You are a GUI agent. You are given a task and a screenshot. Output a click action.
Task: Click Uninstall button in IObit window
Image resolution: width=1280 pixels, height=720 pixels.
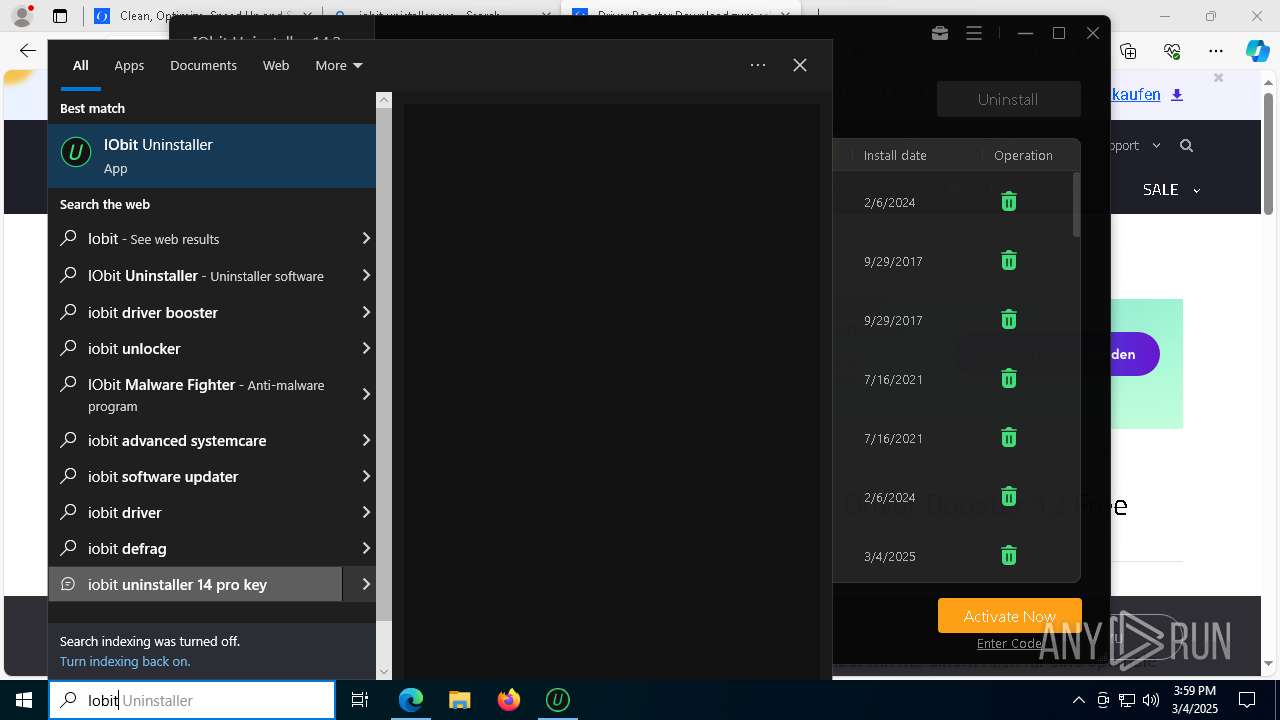pyautogui.click(x=1008, y=99)
